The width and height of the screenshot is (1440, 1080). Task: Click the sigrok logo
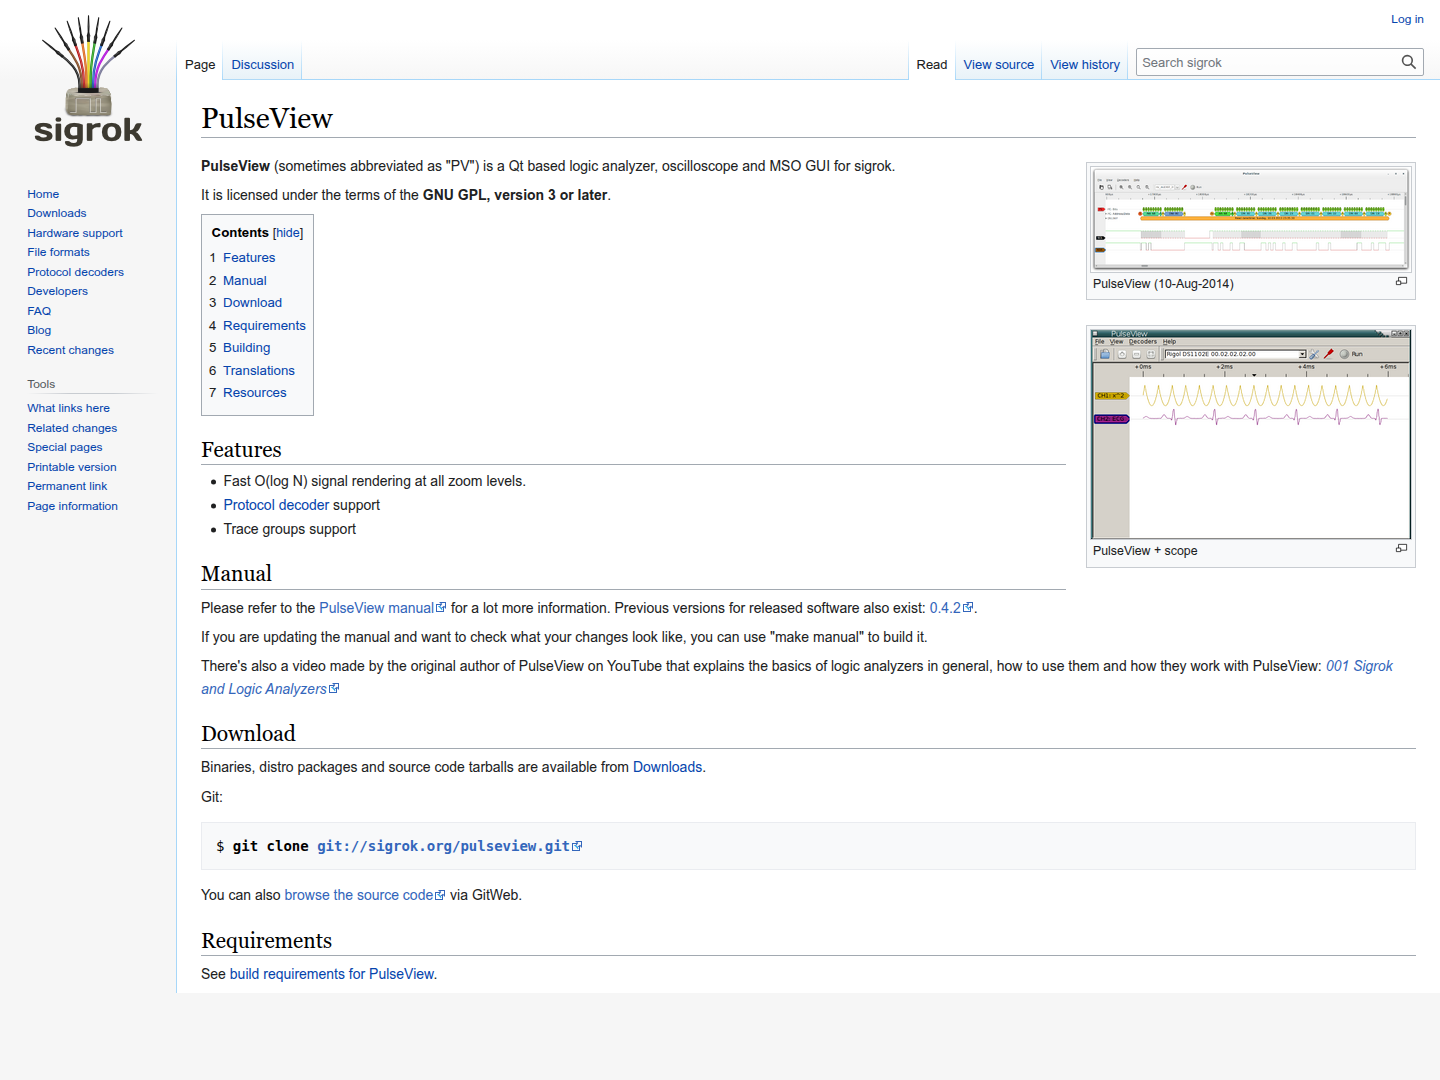88,81
